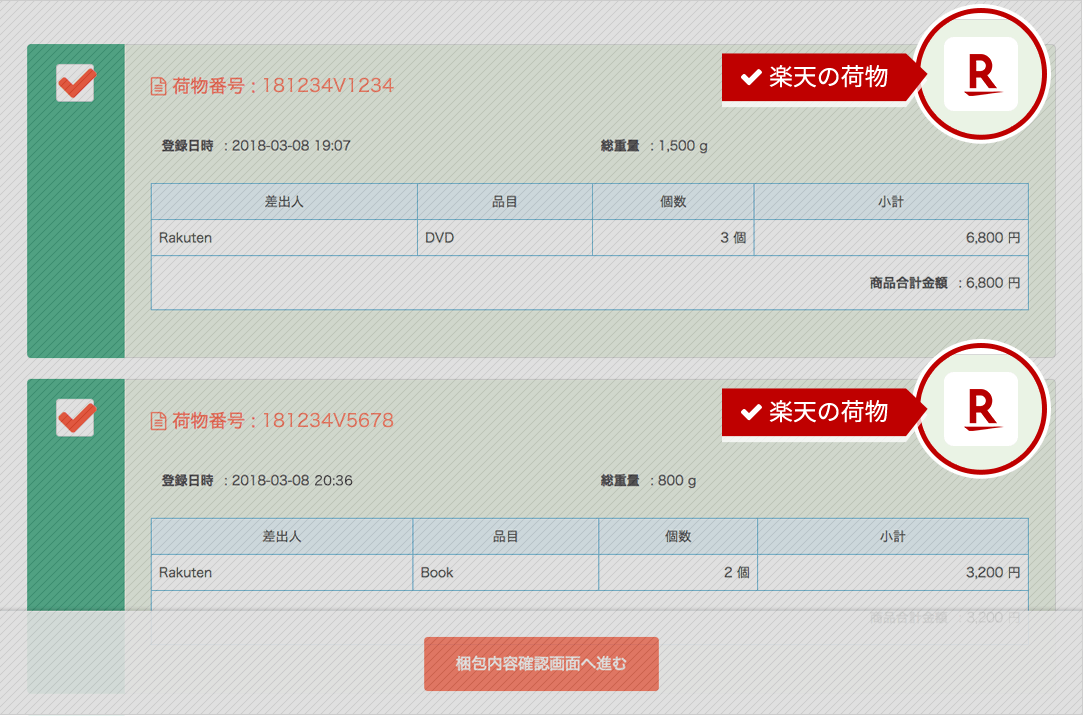Click the document icon beside 荷物番号 181234V1234
The image size is (1083, 716).
(x=158, y=86)
